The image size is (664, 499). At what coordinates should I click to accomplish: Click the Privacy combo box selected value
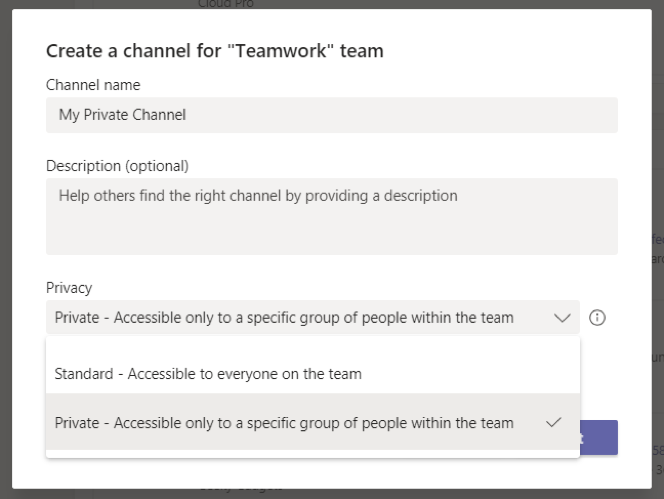pos(284,318)
